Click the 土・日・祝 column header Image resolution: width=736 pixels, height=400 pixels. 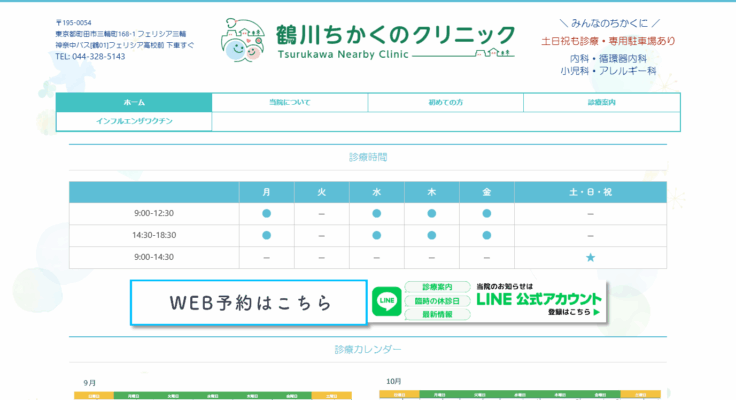point(590,192)
